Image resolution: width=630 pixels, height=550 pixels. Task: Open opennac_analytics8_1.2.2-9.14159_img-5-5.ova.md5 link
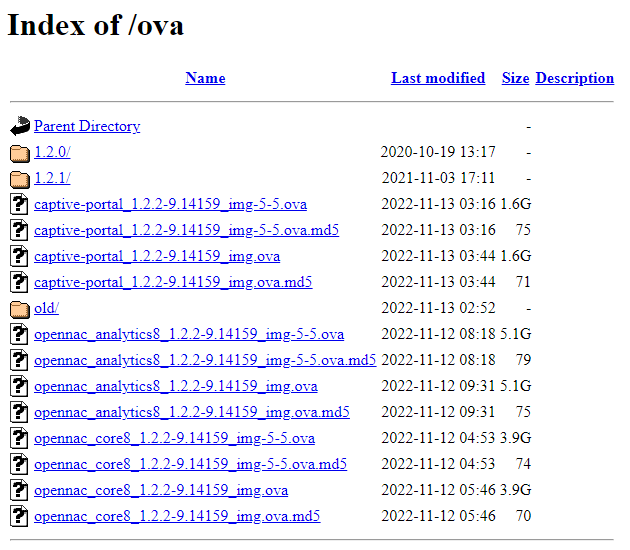click(205, 360)
